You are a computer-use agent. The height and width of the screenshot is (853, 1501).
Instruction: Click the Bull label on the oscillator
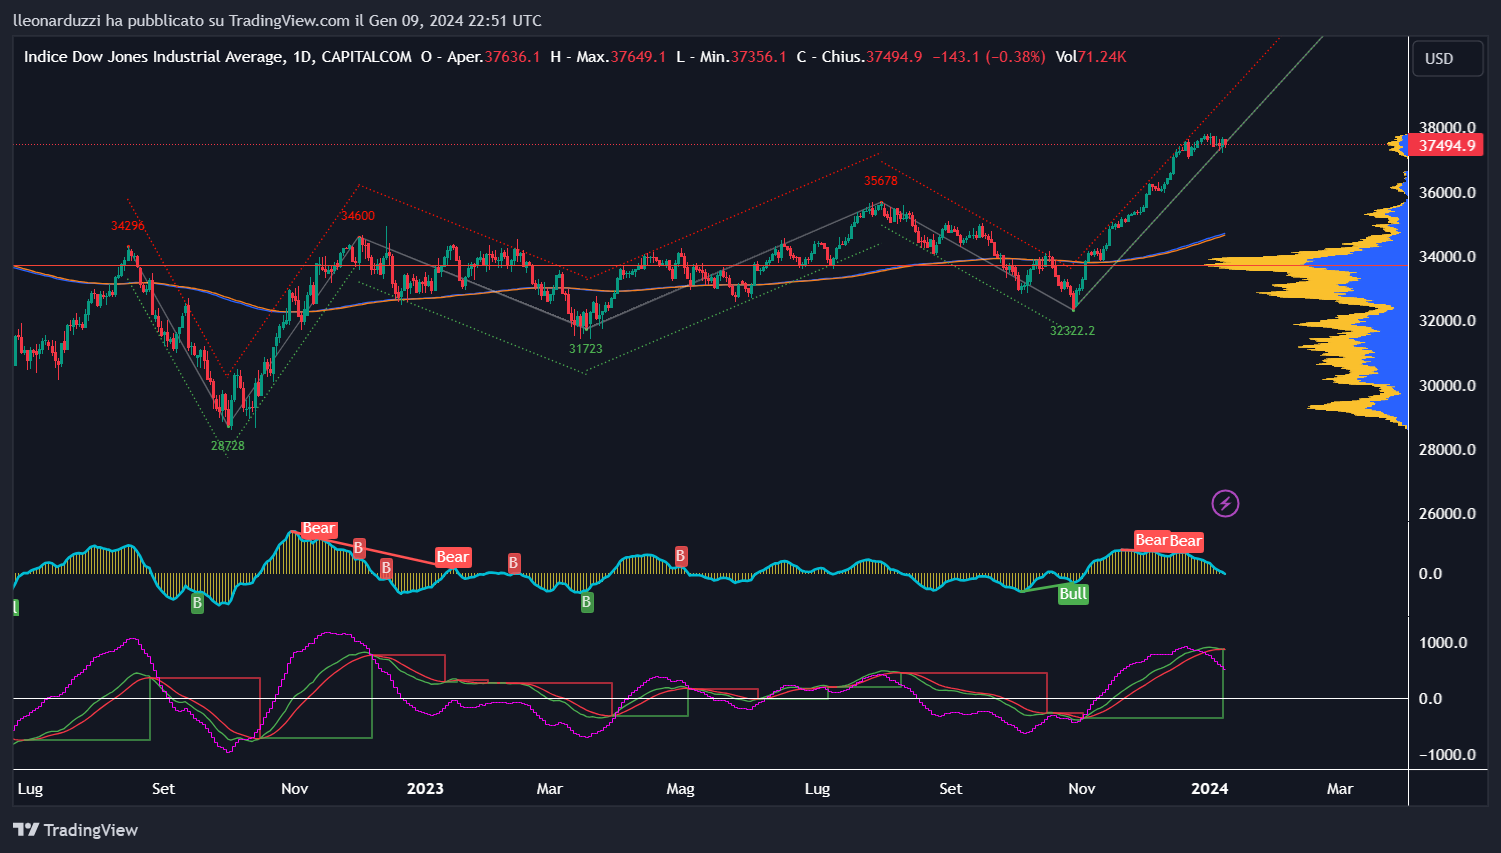coord(1073,594)
